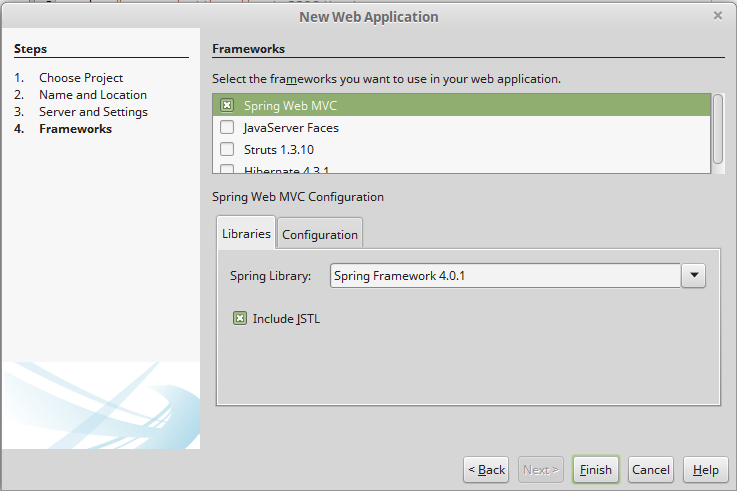This screenshot has width=737, height=491.
Task: Toggle the Include JSTL checkbox
Action: click(240, 319)
